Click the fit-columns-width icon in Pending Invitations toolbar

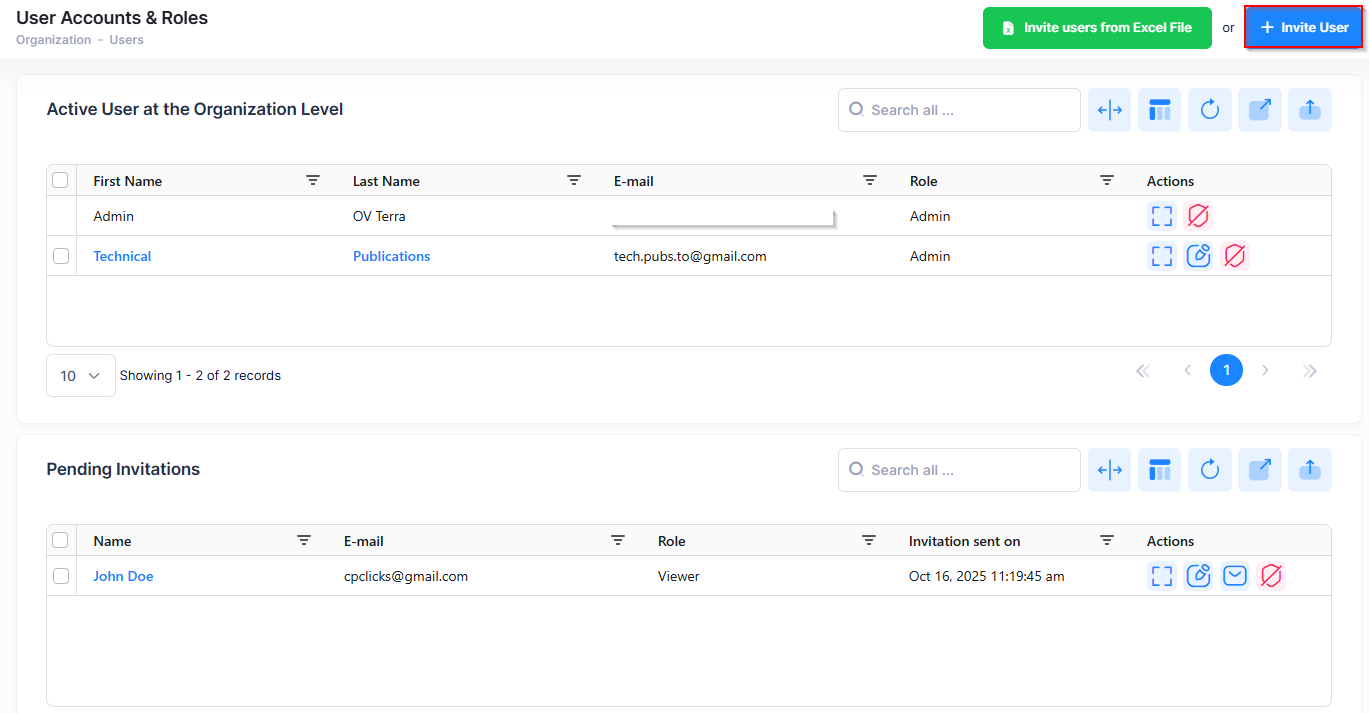1109,470
